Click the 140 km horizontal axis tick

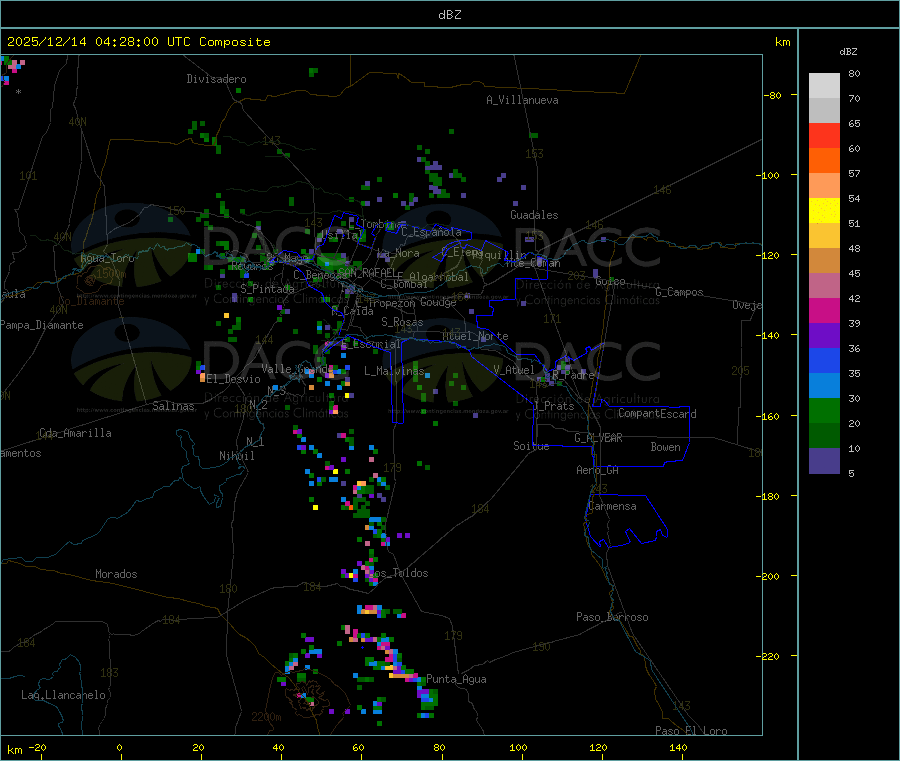pos(678,747)
